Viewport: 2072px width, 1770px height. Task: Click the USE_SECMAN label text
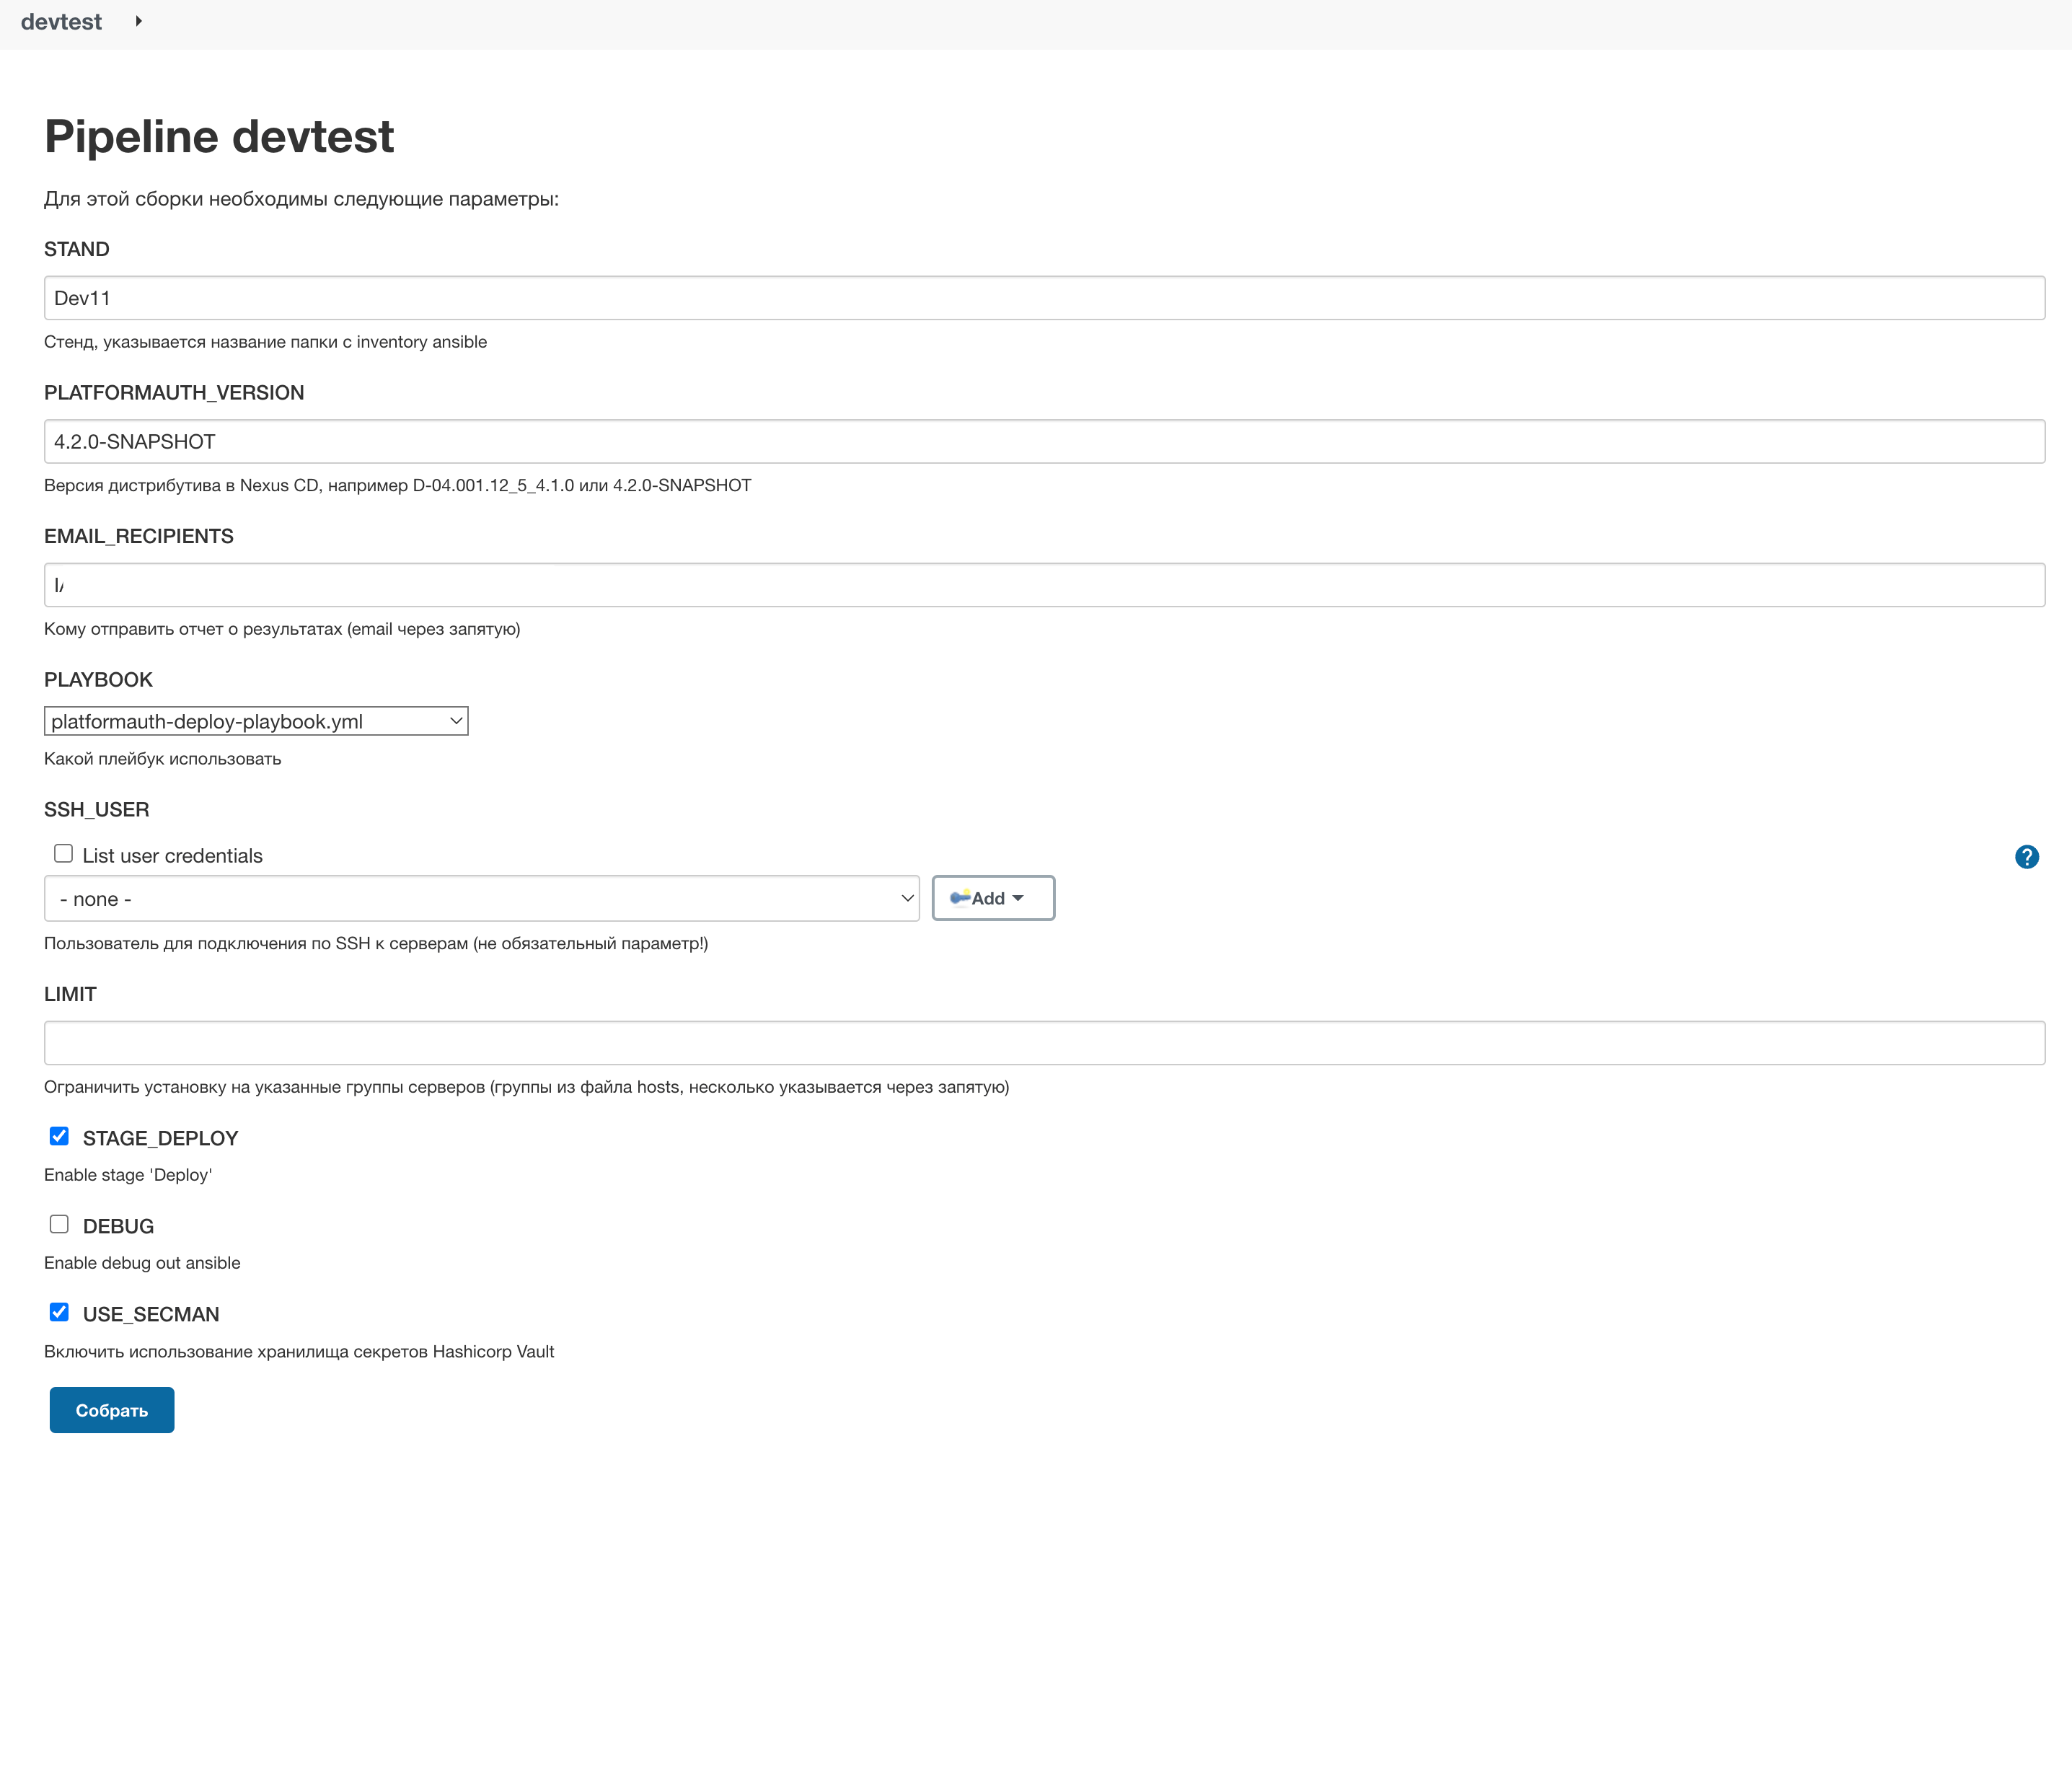(151, 1314)
